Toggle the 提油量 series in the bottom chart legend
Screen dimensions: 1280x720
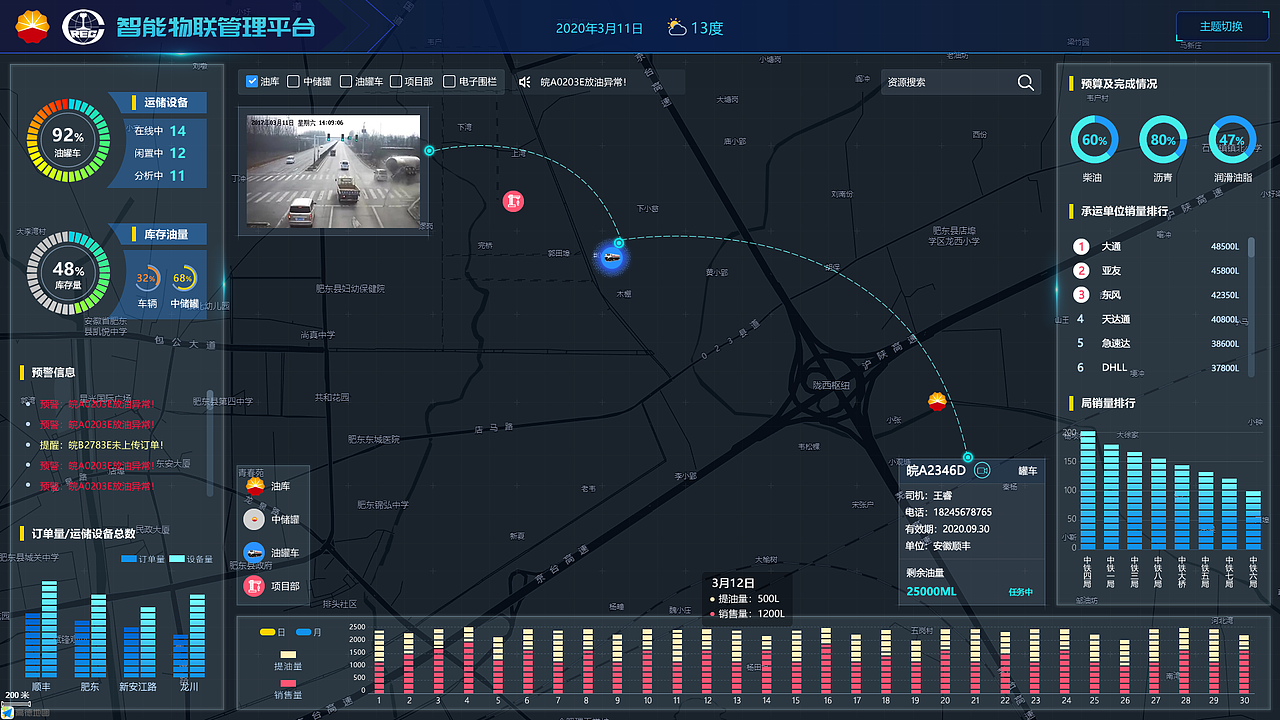click(288, 660)
